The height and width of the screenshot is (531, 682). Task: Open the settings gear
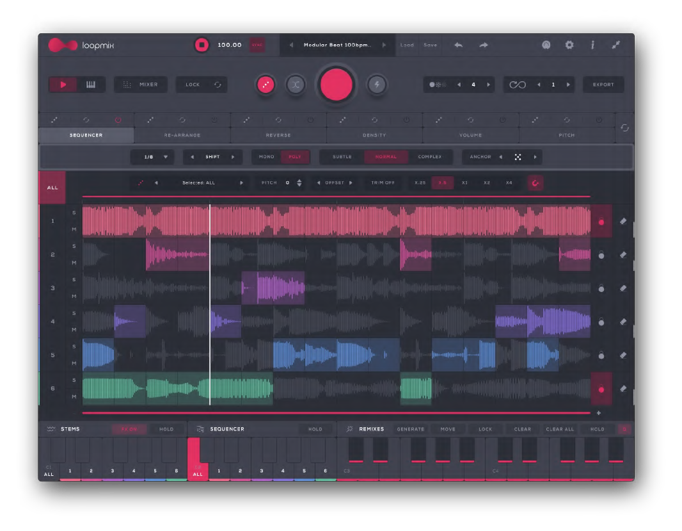(569, 45)
